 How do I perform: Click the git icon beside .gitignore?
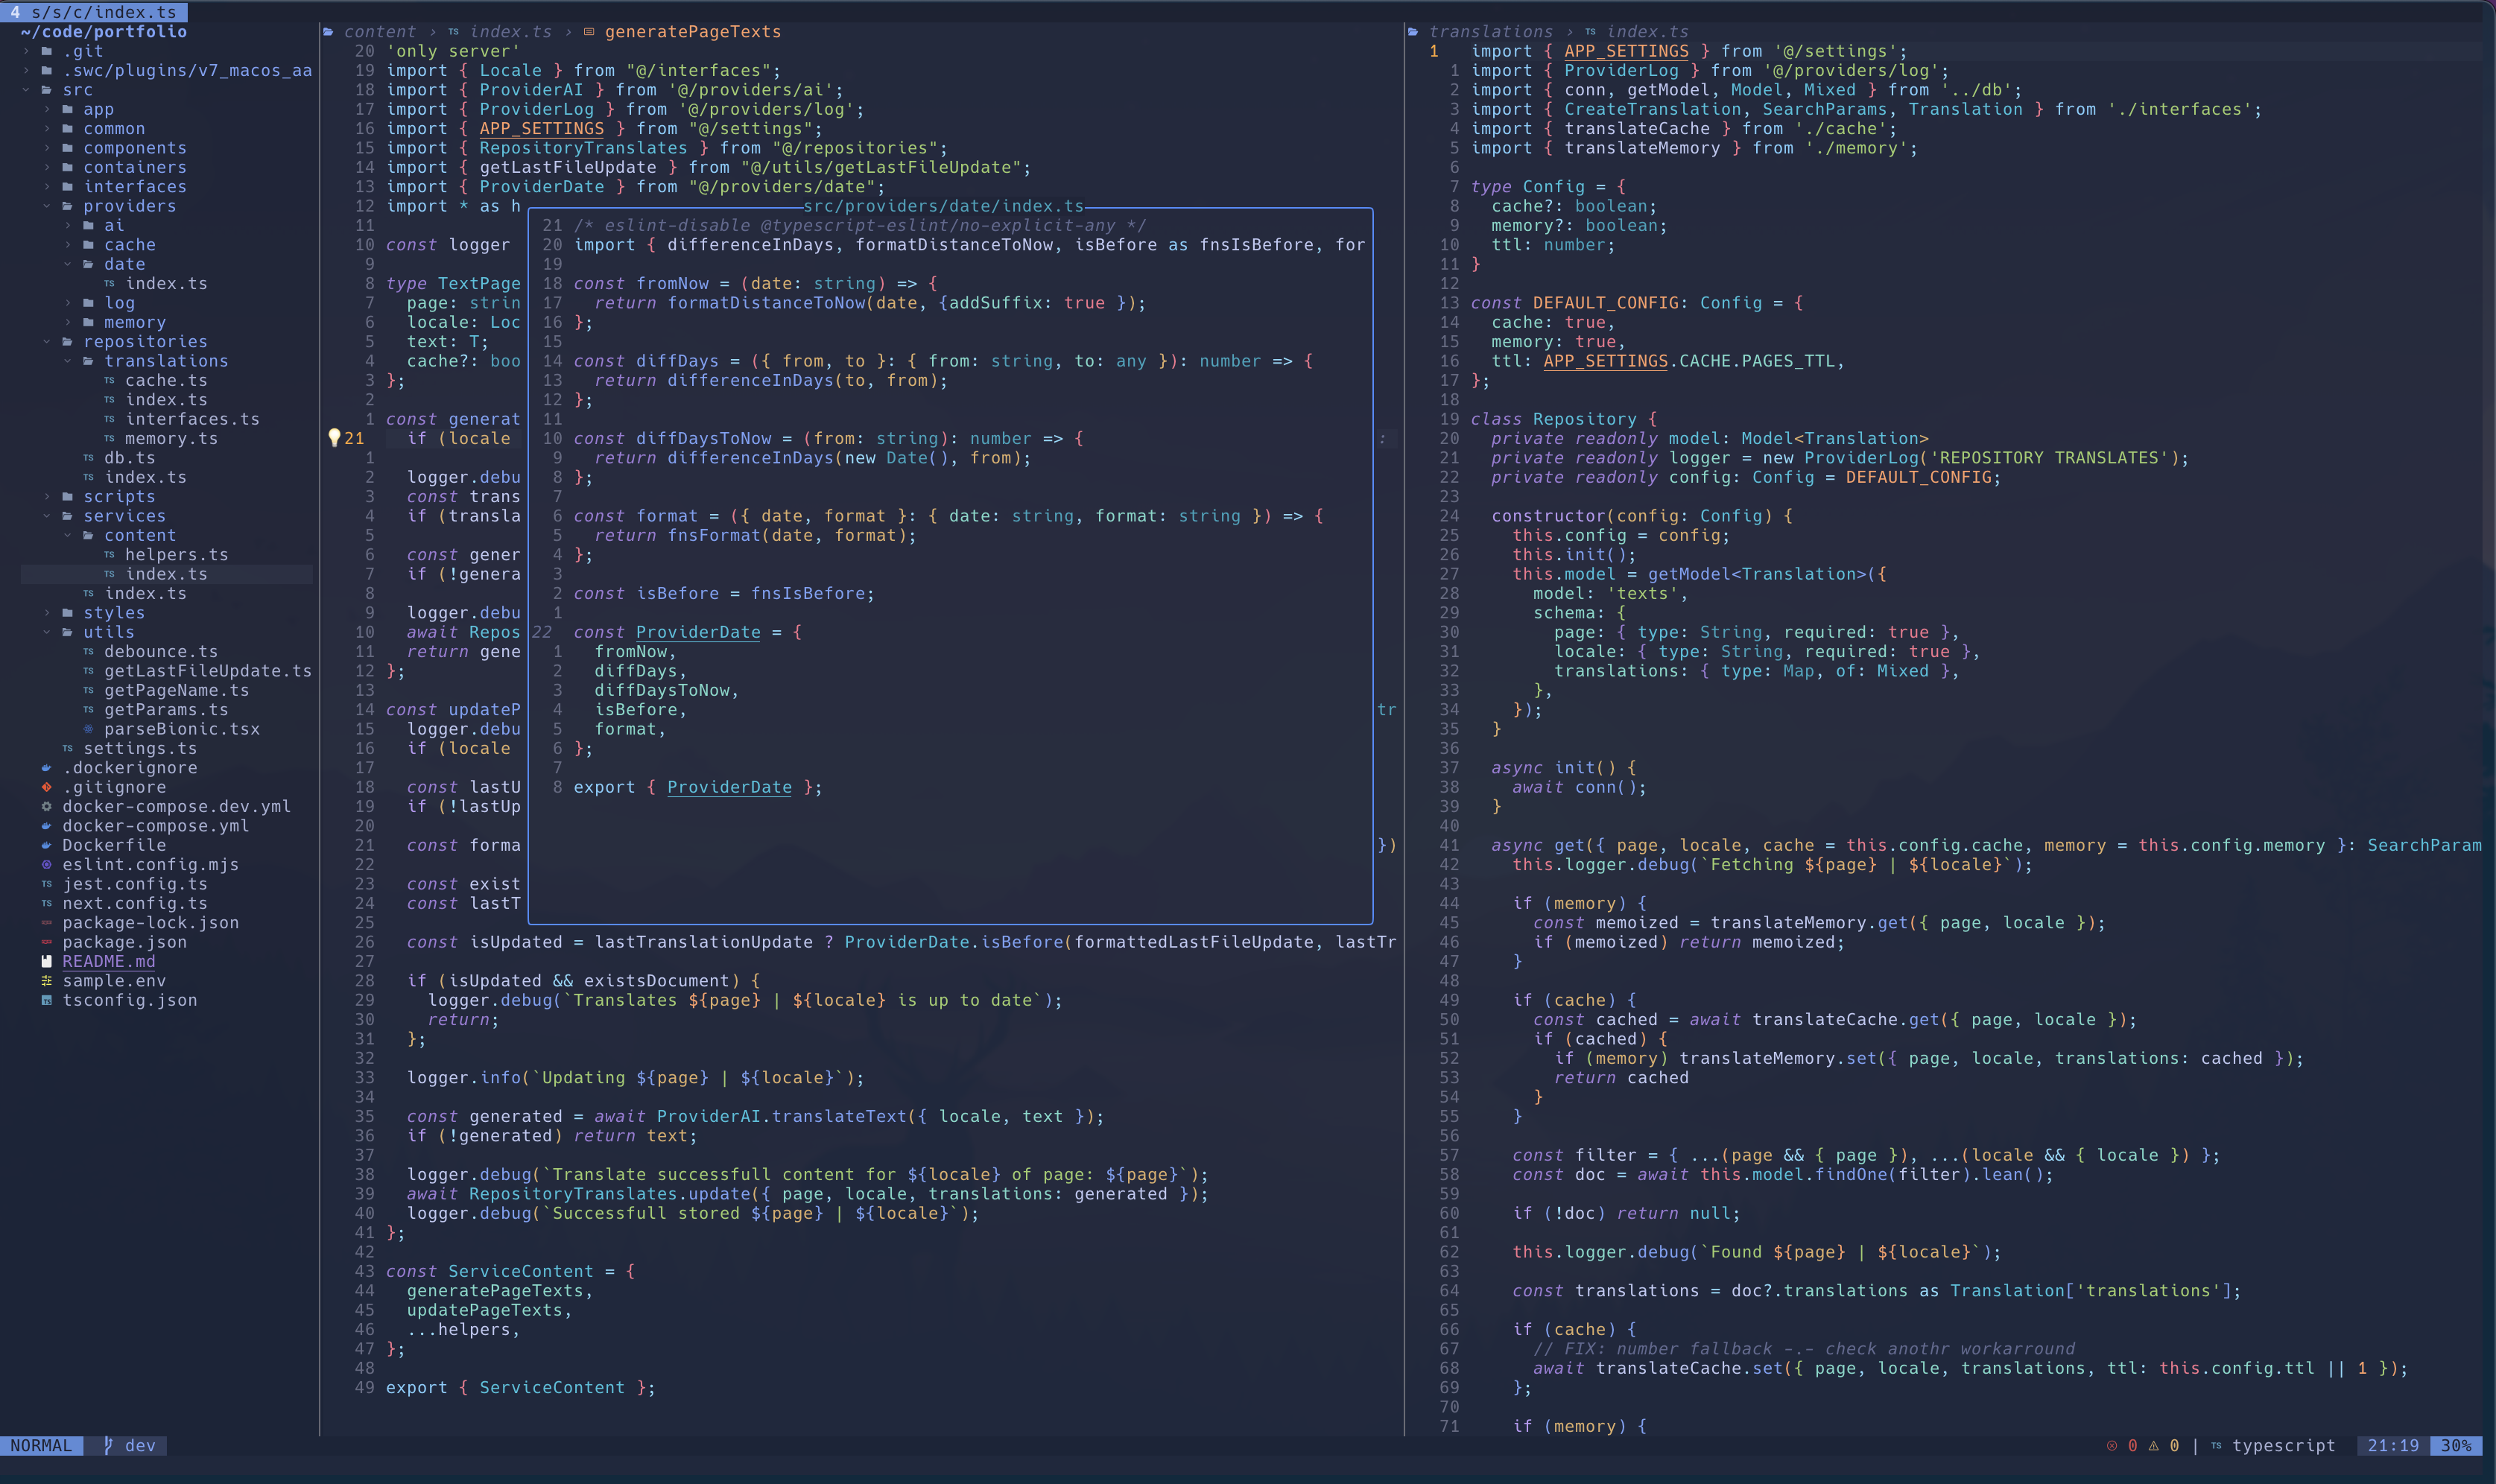pyautogui.click(x=47, y=787)
